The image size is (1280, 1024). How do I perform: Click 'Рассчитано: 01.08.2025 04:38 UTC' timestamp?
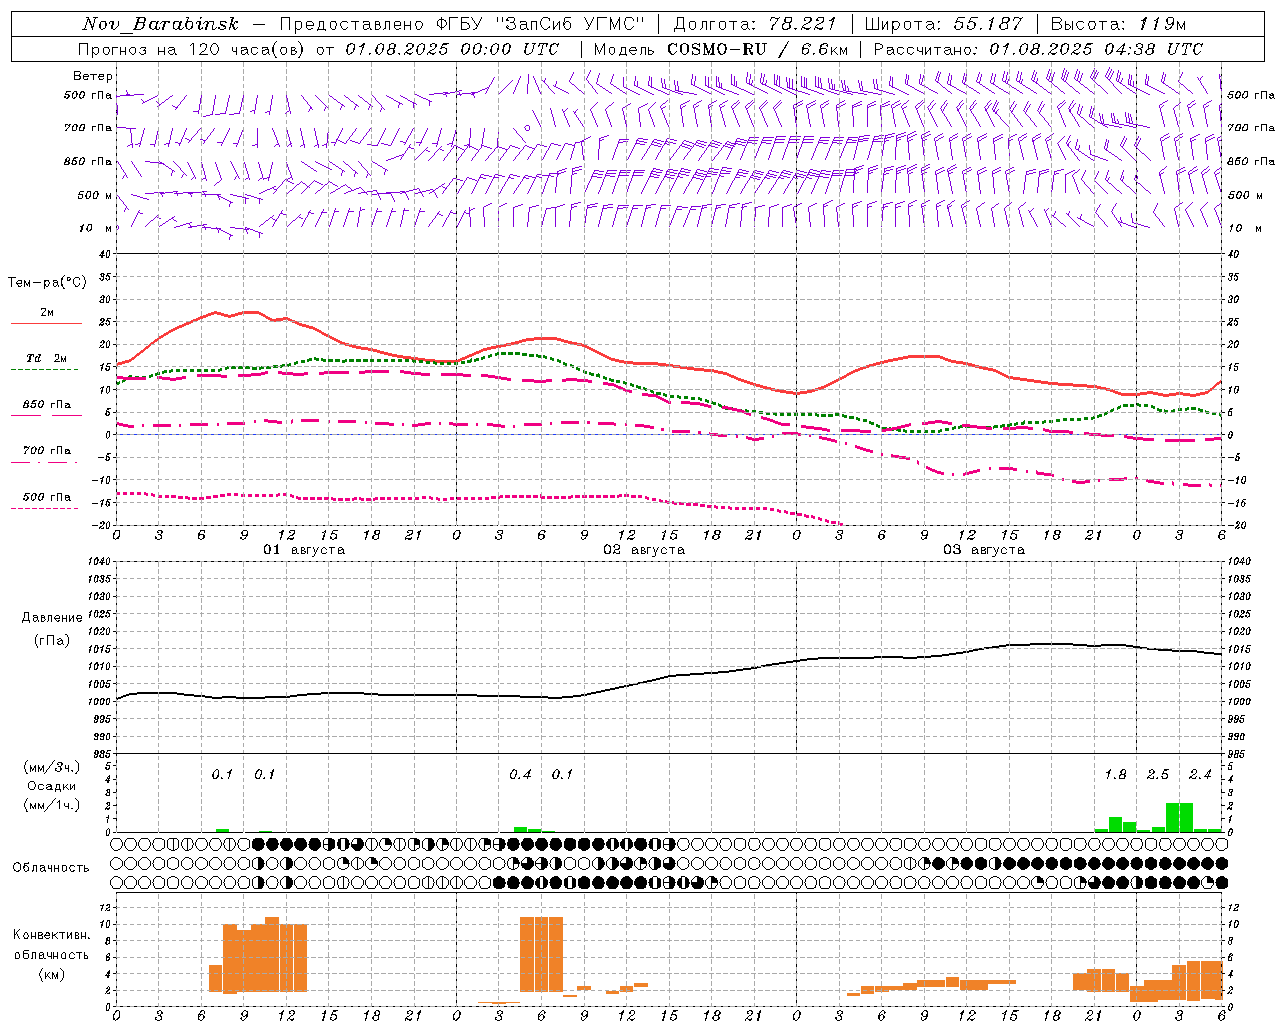pyautogui.click(x=1038, y=49)
